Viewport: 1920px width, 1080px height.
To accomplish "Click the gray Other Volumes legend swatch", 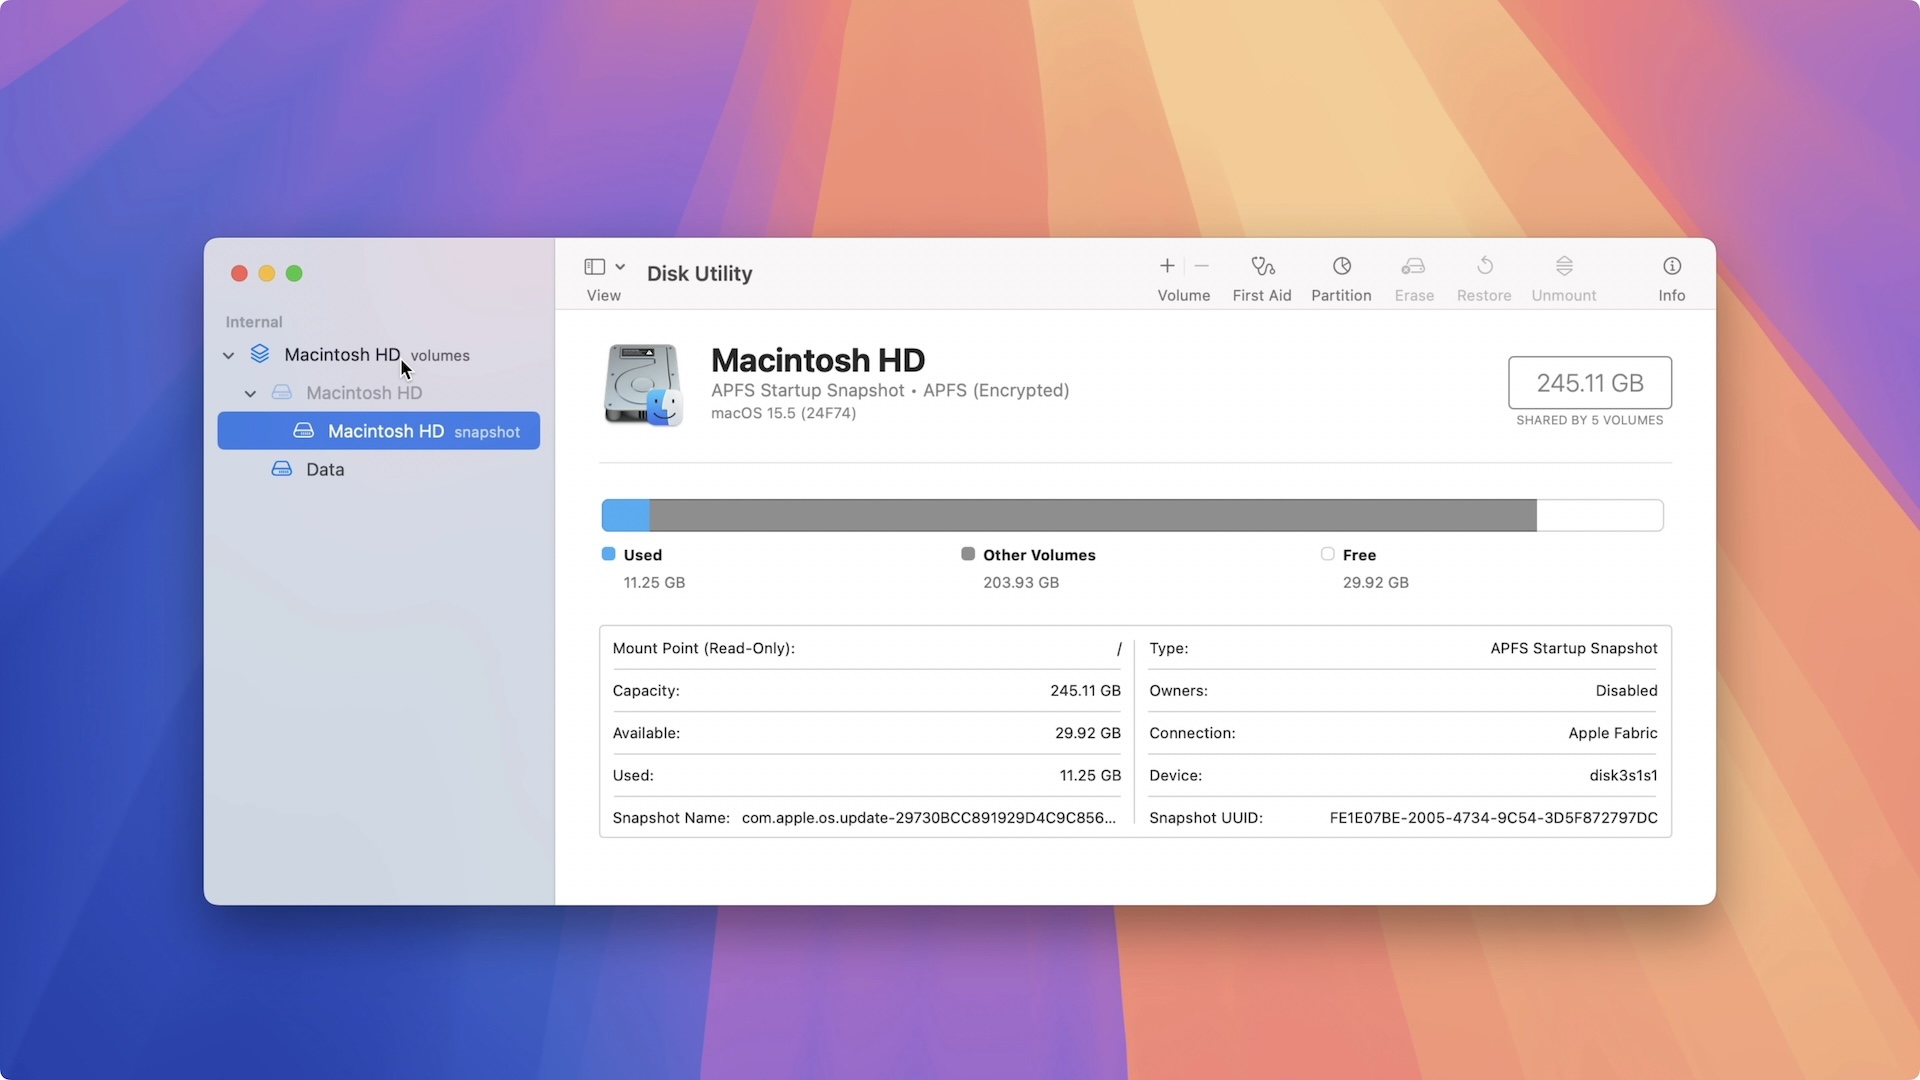I will pos(967,554).
